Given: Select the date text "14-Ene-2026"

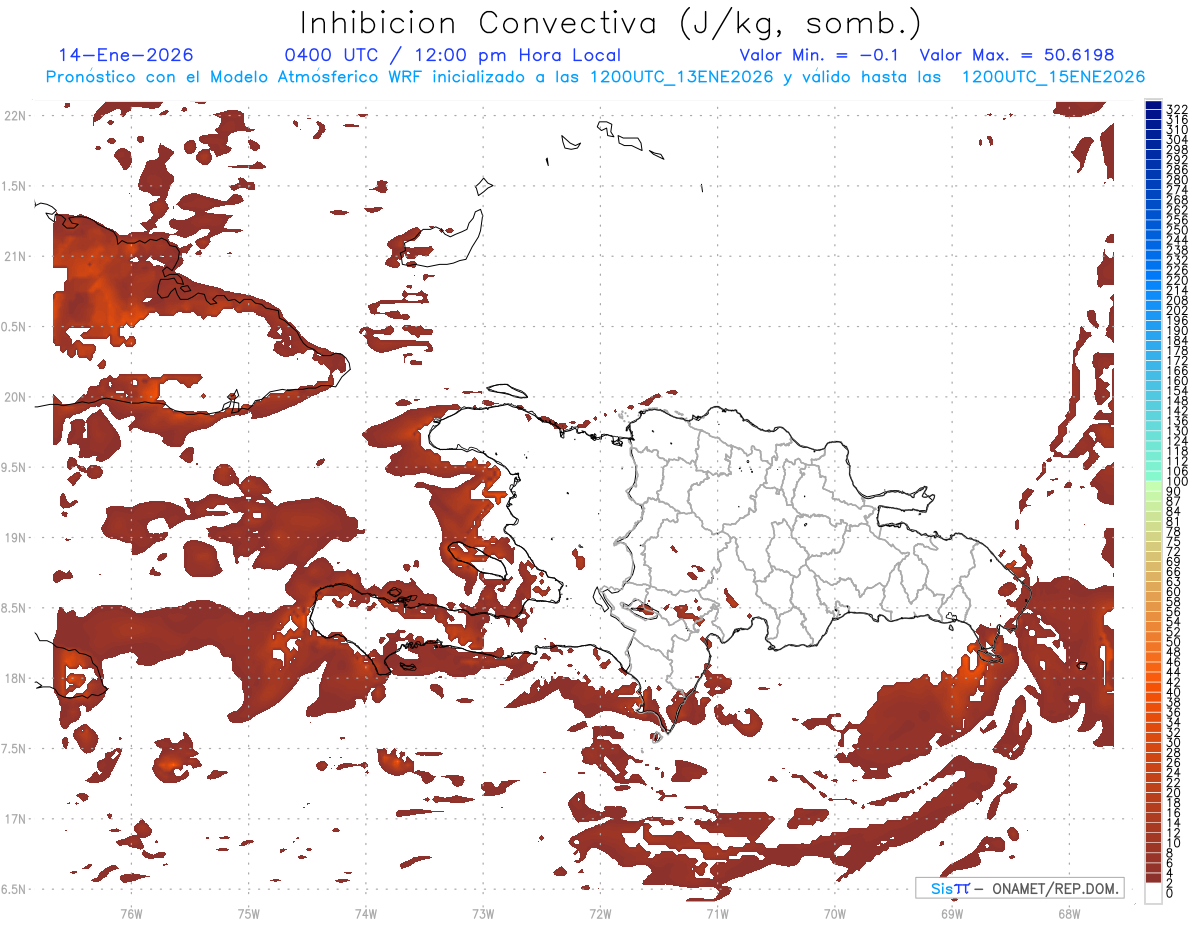Looking at the screenshot, I should click(x=126, y=56).
